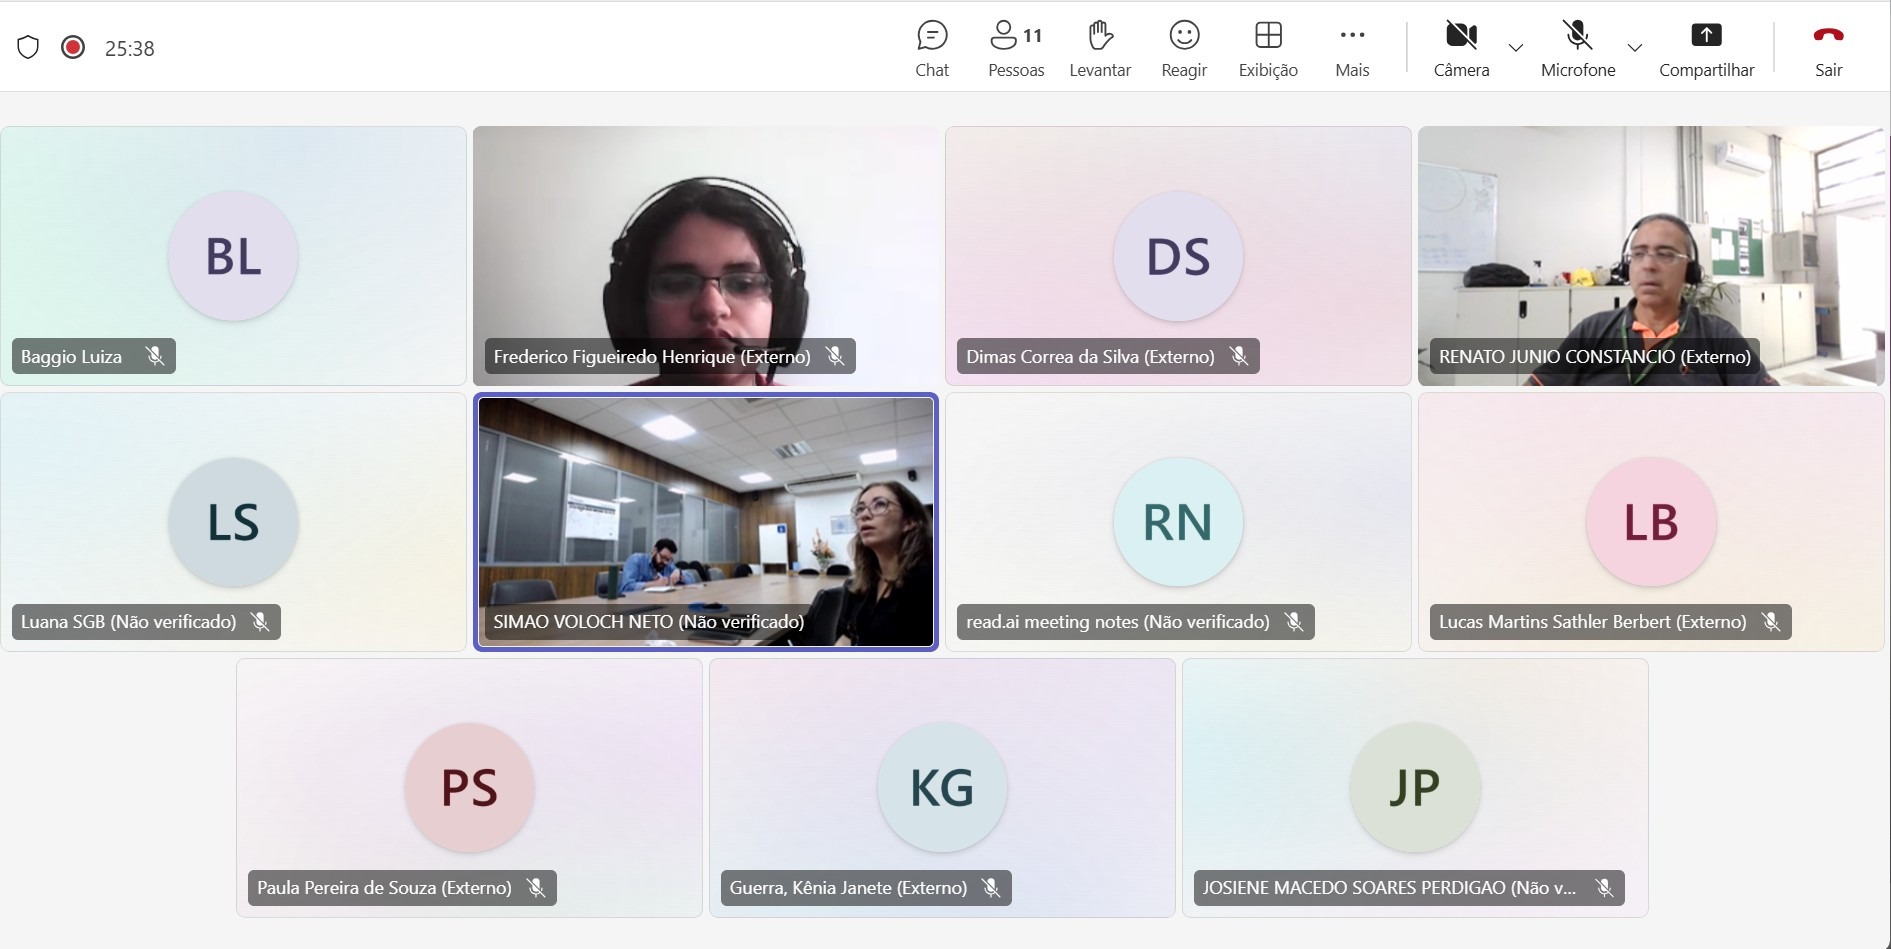The image size is (1891, 949).
Task: Open the Chat panel
Action: point(931,48)
